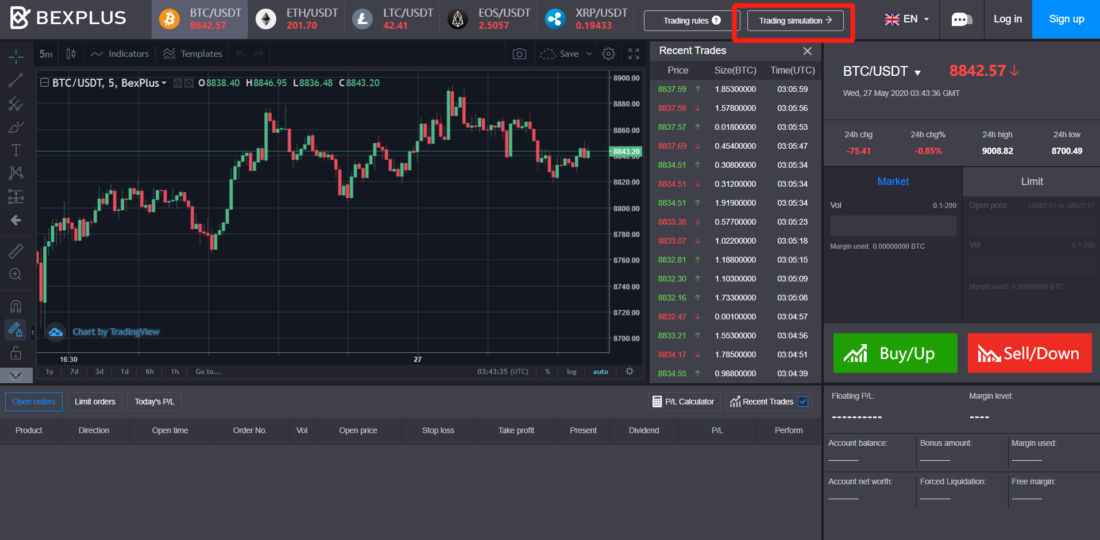The image size is (1100, 540).
Task: Collapse the BTC/USDT chart legend
Action: [45, 83]
